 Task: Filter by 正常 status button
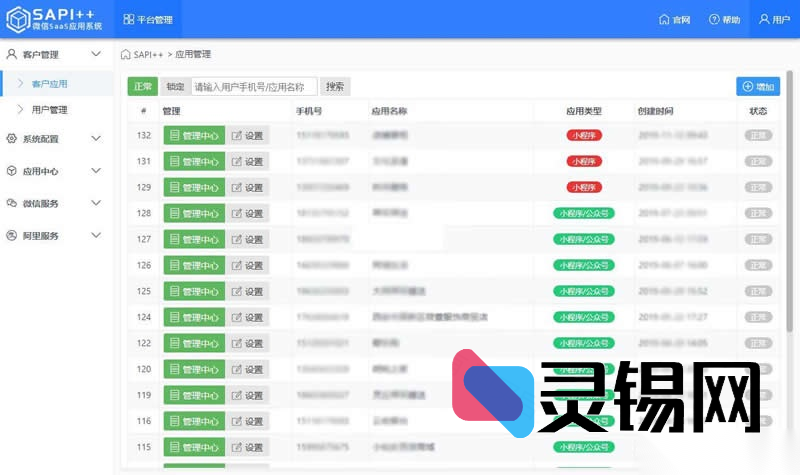click(x=143, y=87)
